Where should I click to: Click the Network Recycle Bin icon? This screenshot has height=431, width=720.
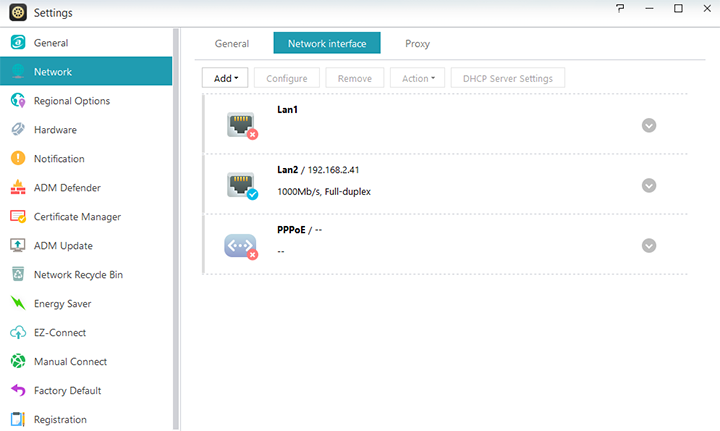tap(17, 275)
